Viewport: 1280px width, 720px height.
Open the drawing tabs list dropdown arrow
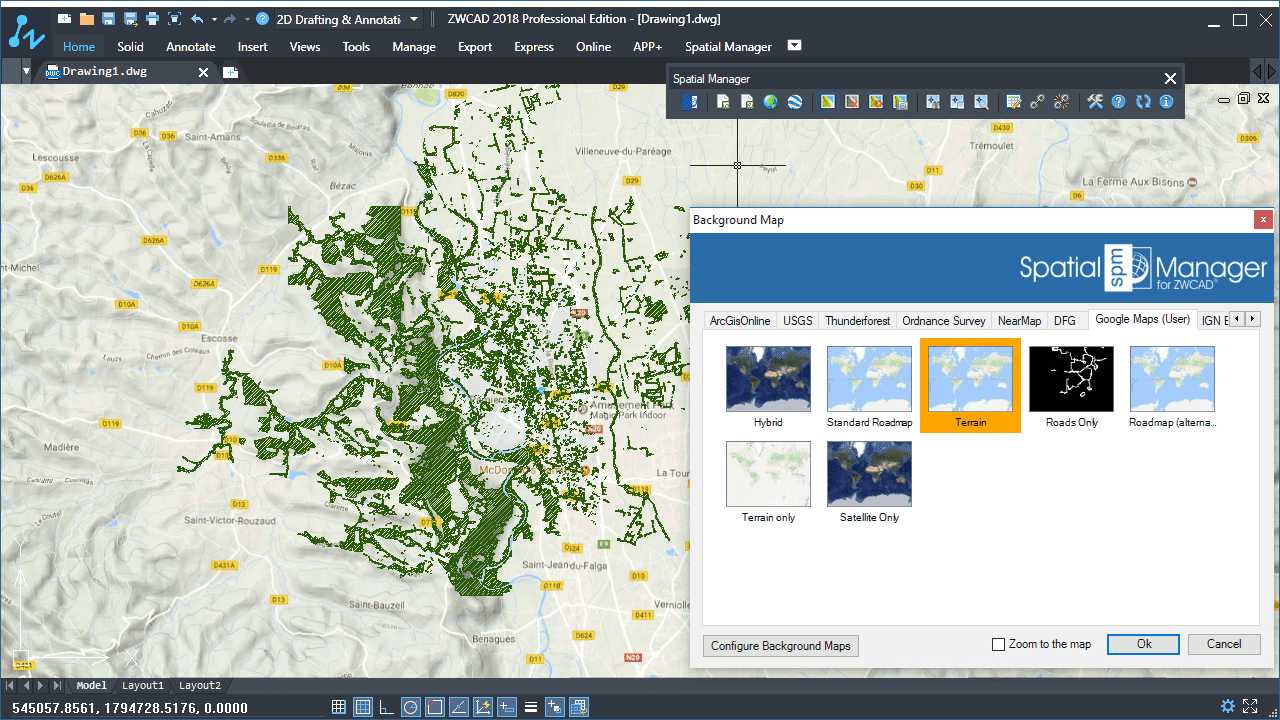point(26,71)
